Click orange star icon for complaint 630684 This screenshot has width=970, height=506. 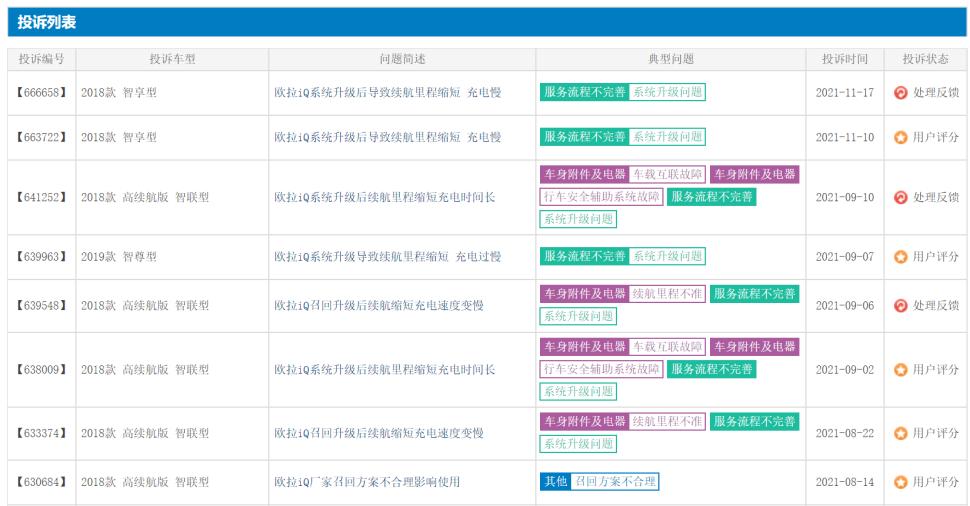click(x=900, y=482)
